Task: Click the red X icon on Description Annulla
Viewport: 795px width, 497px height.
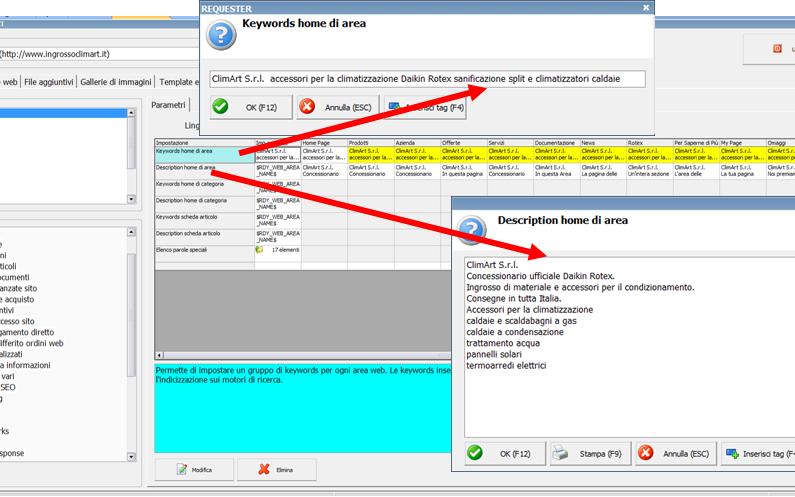Action: click(645, 452)
